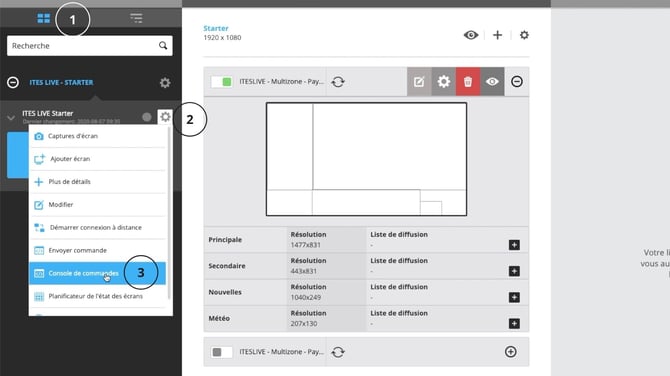This screenshot has width=670, height=376.
Task: Select Plus de détails menu item
Action: (97, 182)
